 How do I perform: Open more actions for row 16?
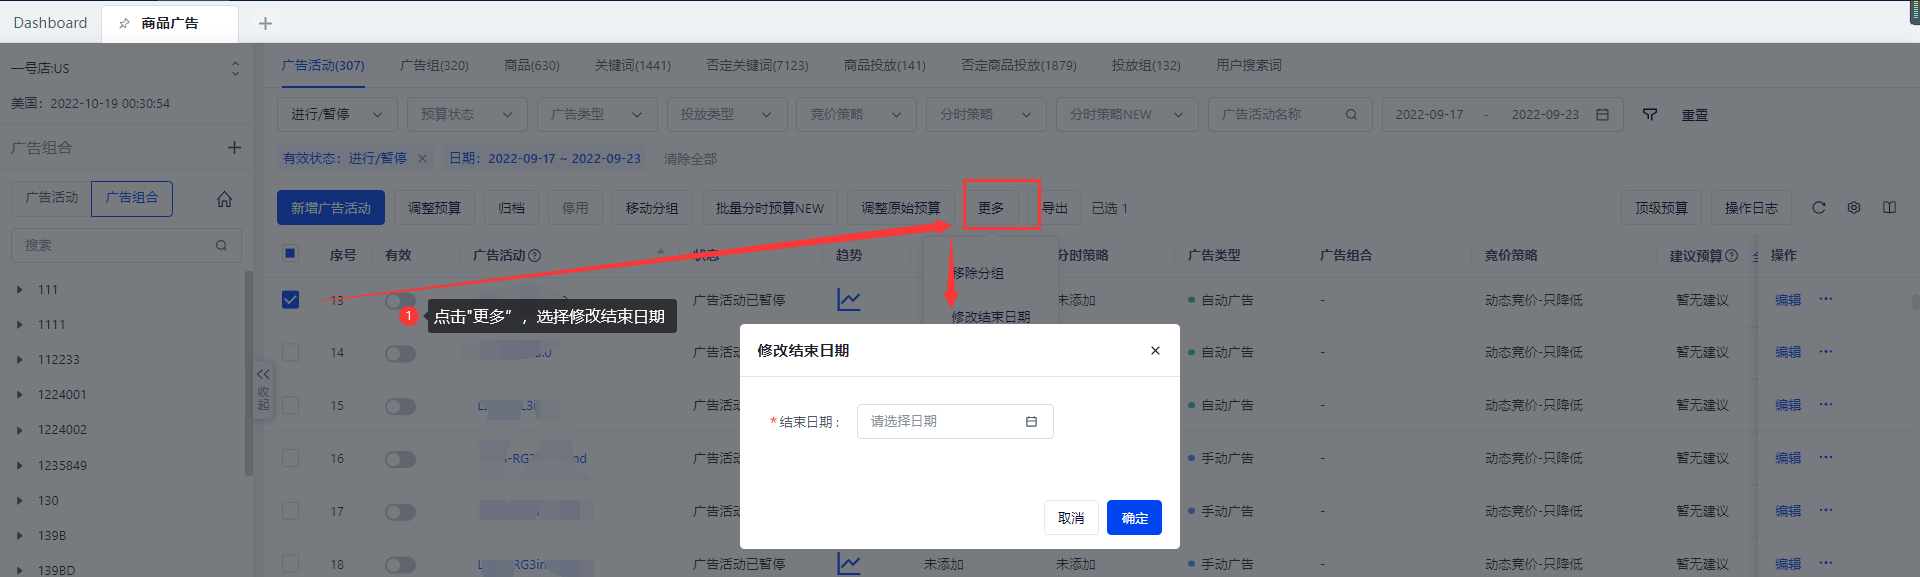tap(1826, 457)
